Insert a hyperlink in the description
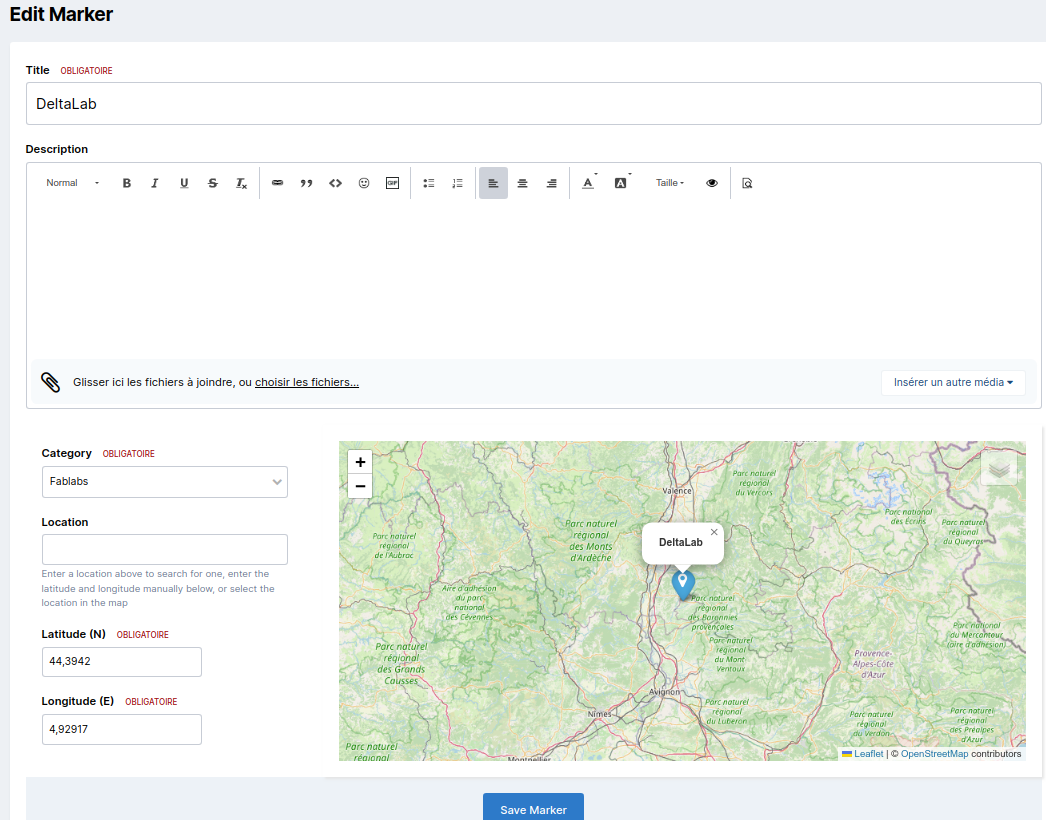This screenshot has height=820, width=1046. point(278,183)
